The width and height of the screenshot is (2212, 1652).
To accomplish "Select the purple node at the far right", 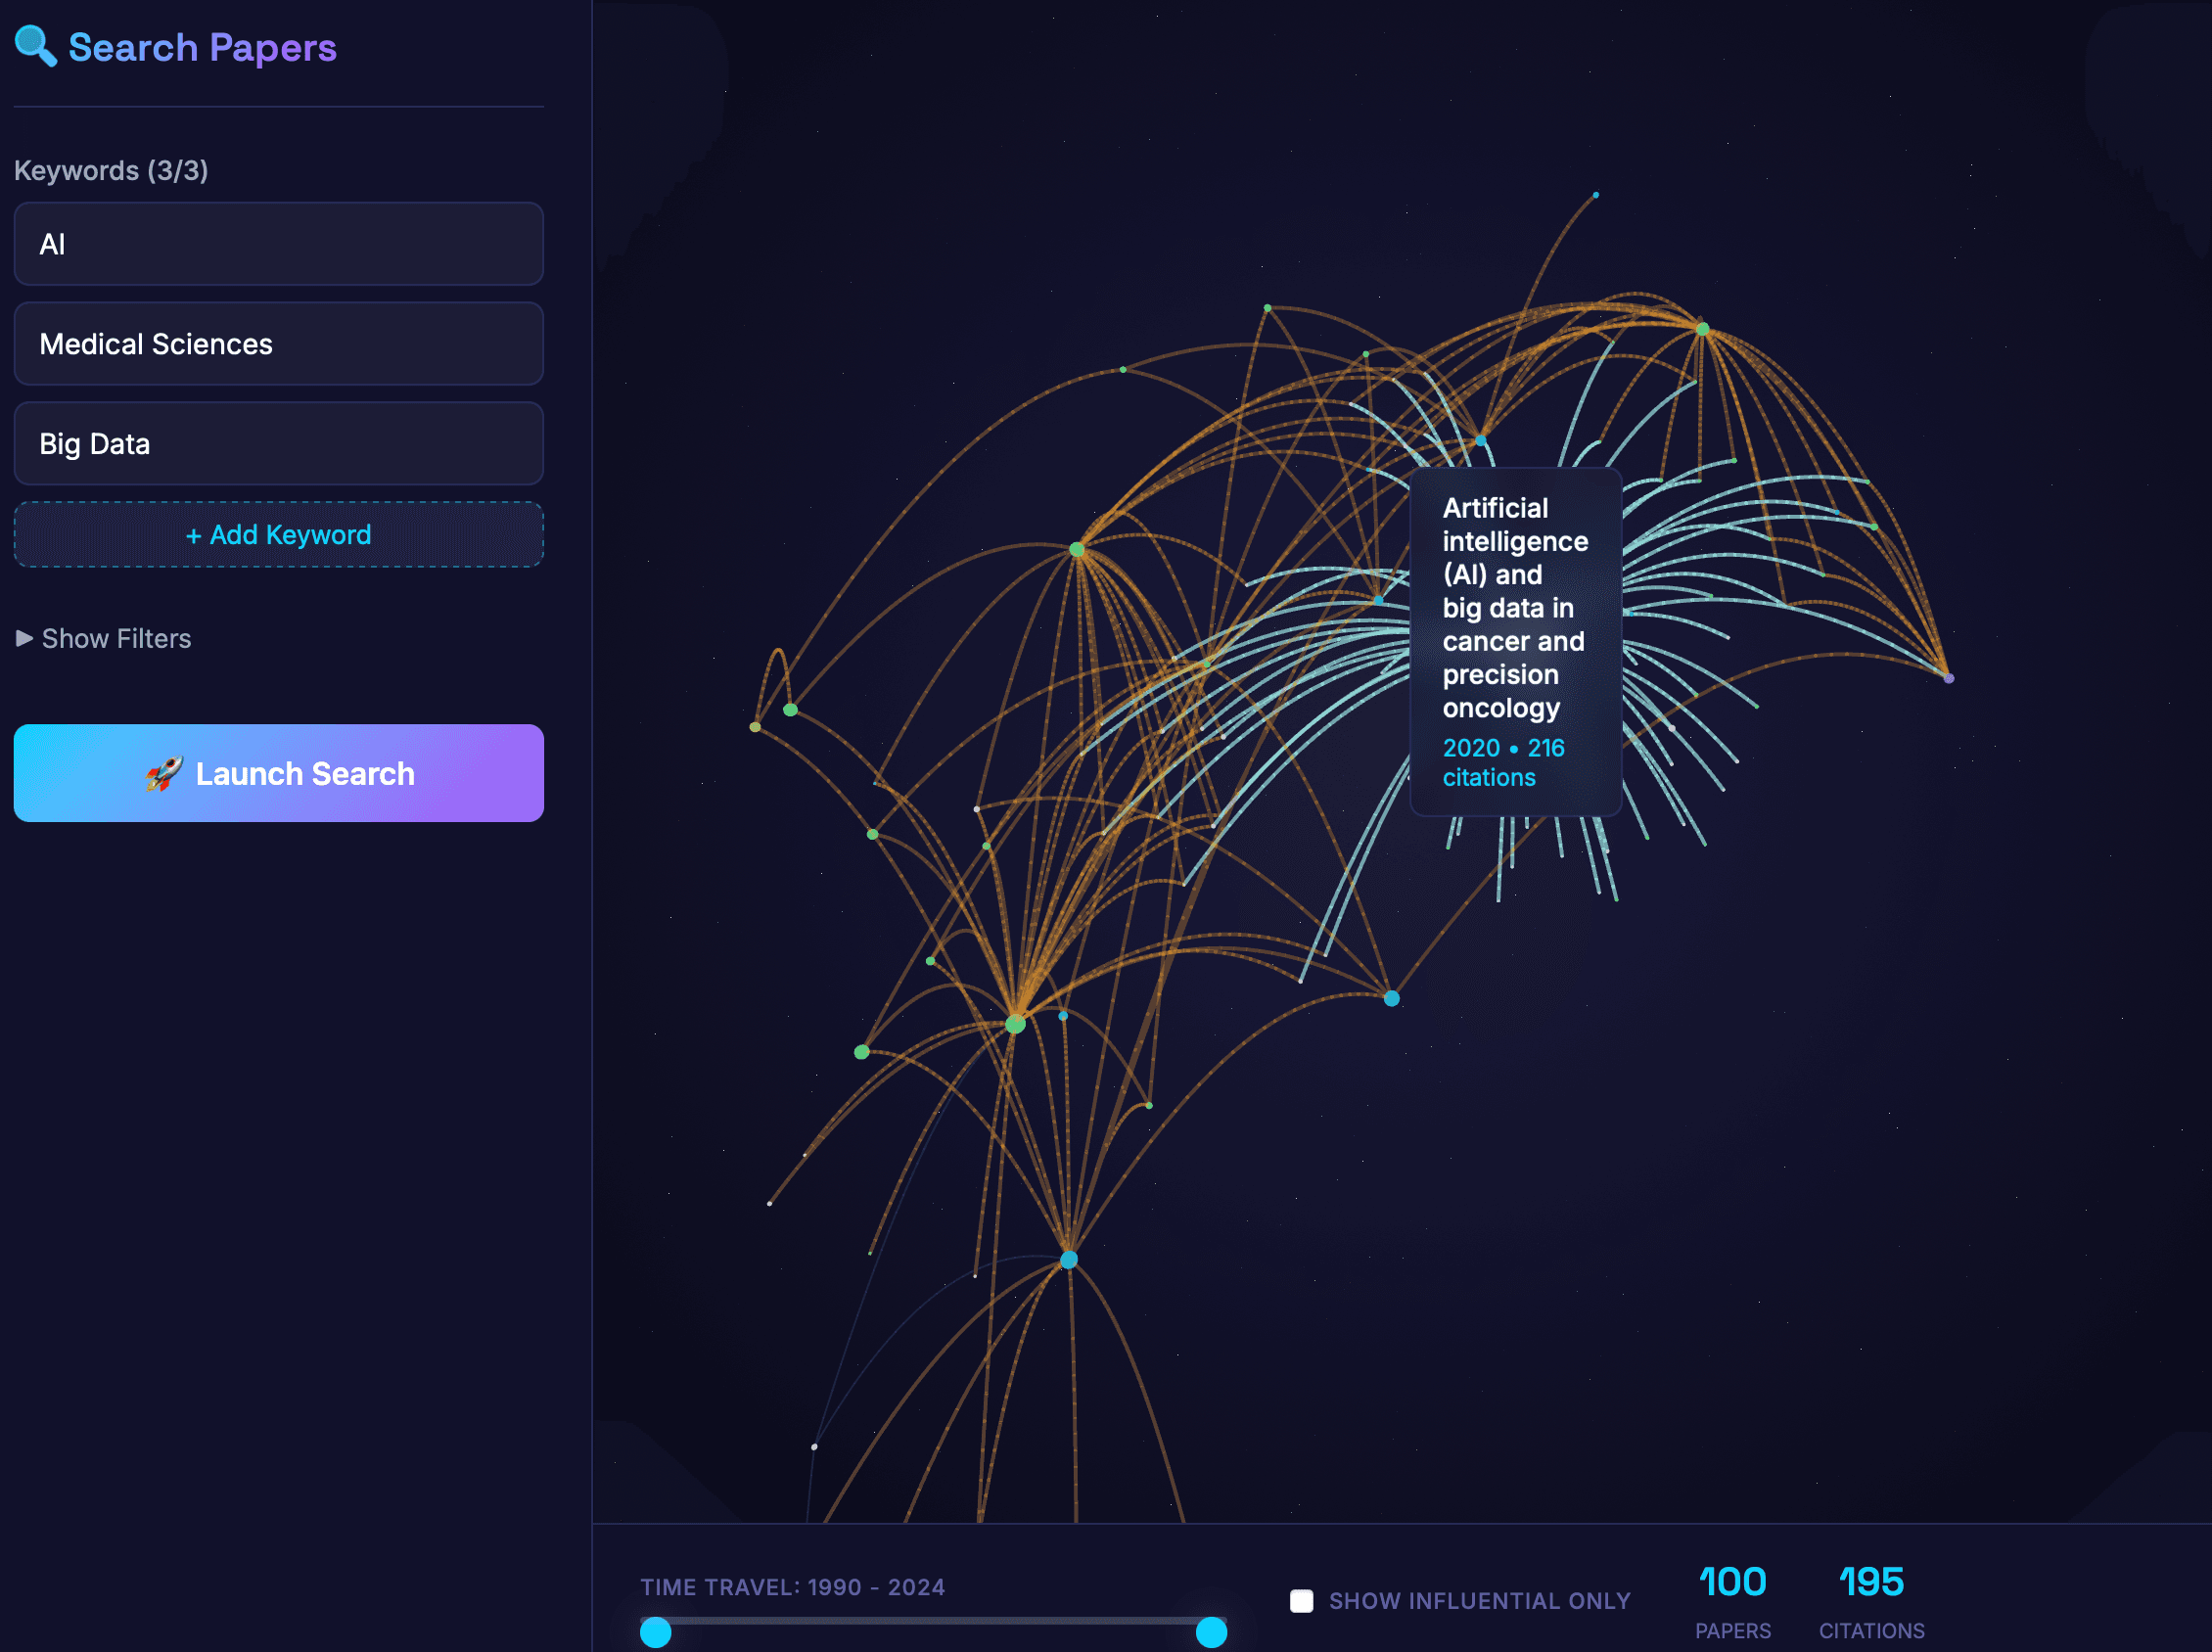I will 1948,678.
